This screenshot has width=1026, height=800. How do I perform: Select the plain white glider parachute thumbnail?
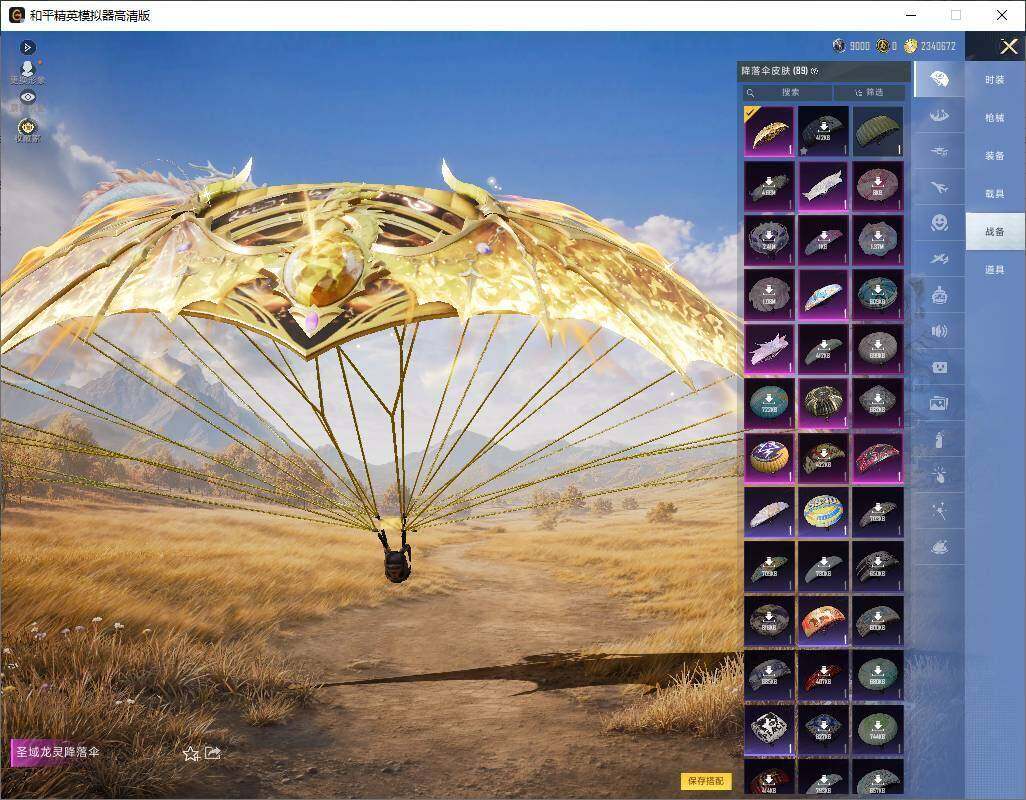(769, 512)
